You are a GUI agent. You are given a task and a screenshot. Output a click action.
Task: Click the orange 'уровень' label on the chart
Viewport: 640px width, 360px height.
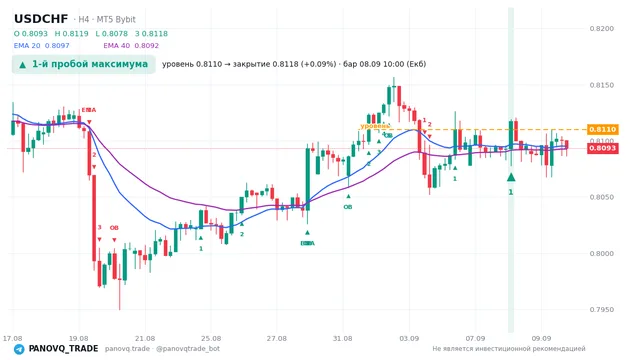coord(375,126)
